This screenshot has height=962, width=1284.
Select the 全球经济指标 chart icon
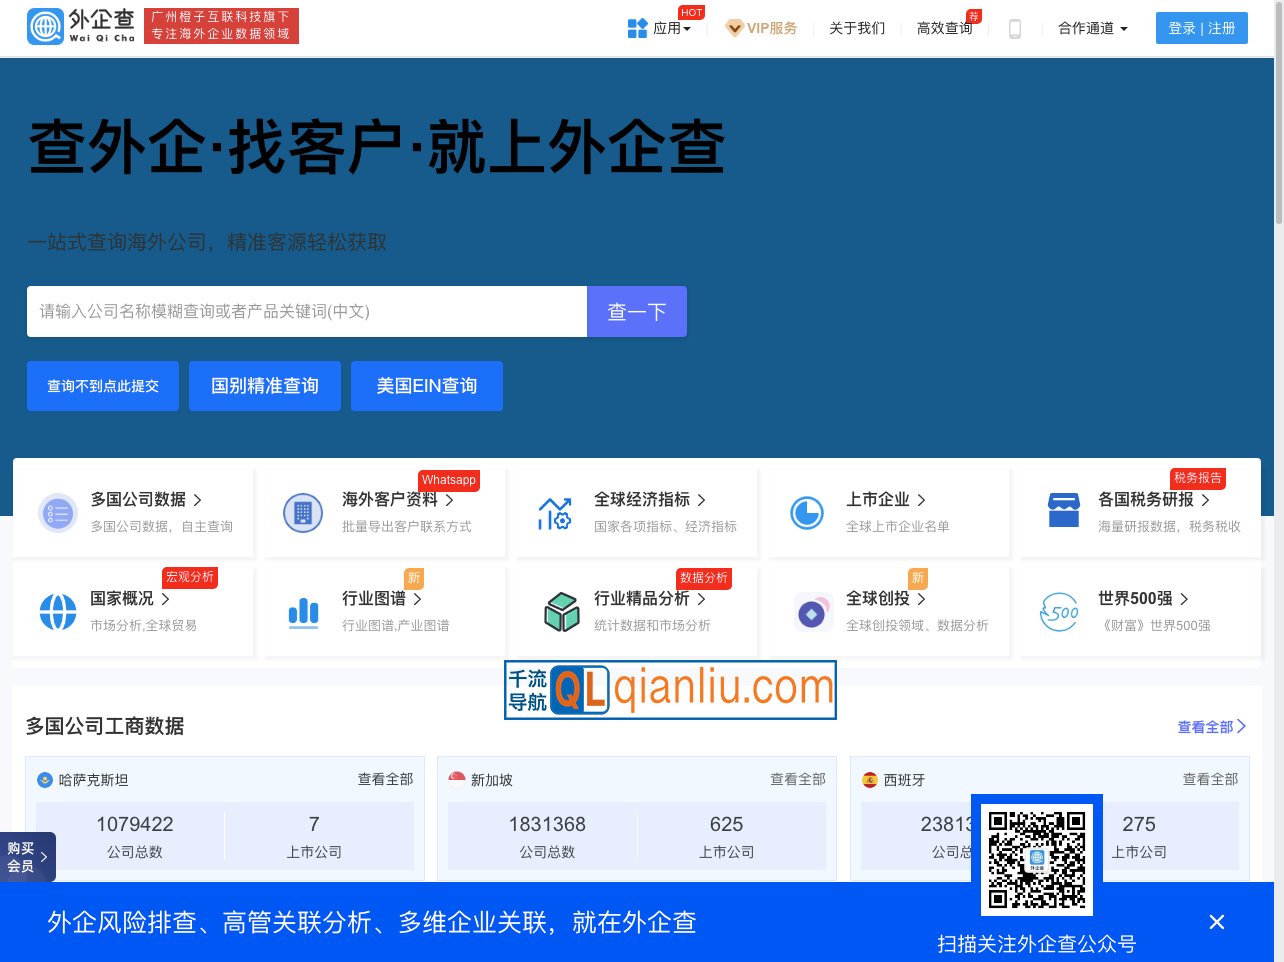(555, 512)
